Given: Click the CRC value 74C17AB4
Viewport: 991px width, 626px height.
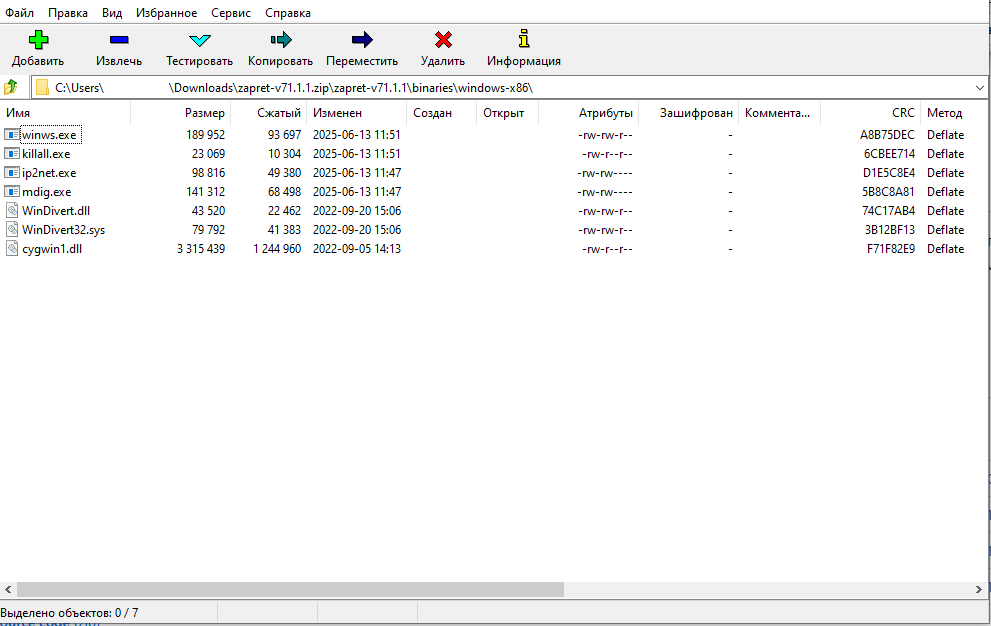Looking at the screenshot, I should (x=889, y=211).
